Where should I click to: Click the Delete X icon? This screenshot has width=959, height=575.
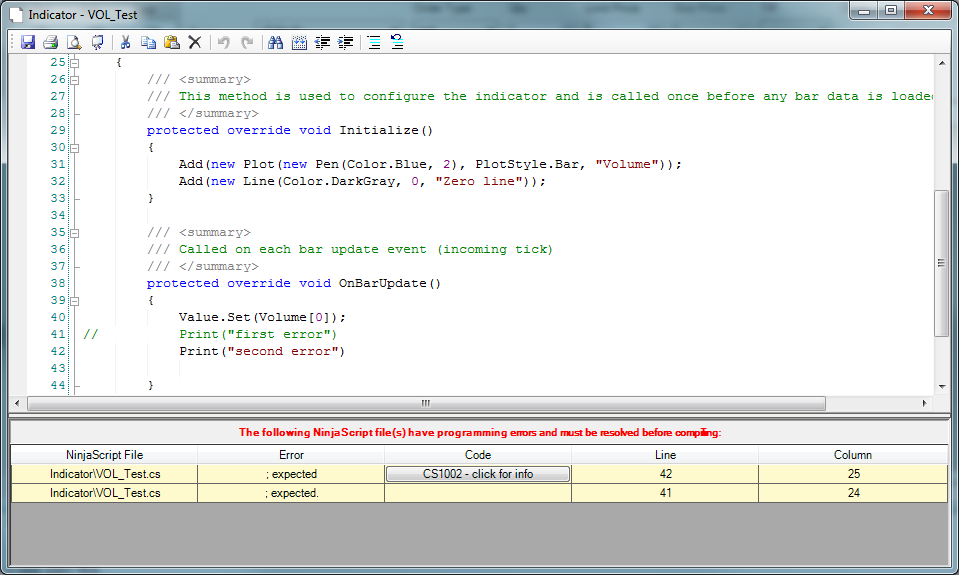(195, 42)
